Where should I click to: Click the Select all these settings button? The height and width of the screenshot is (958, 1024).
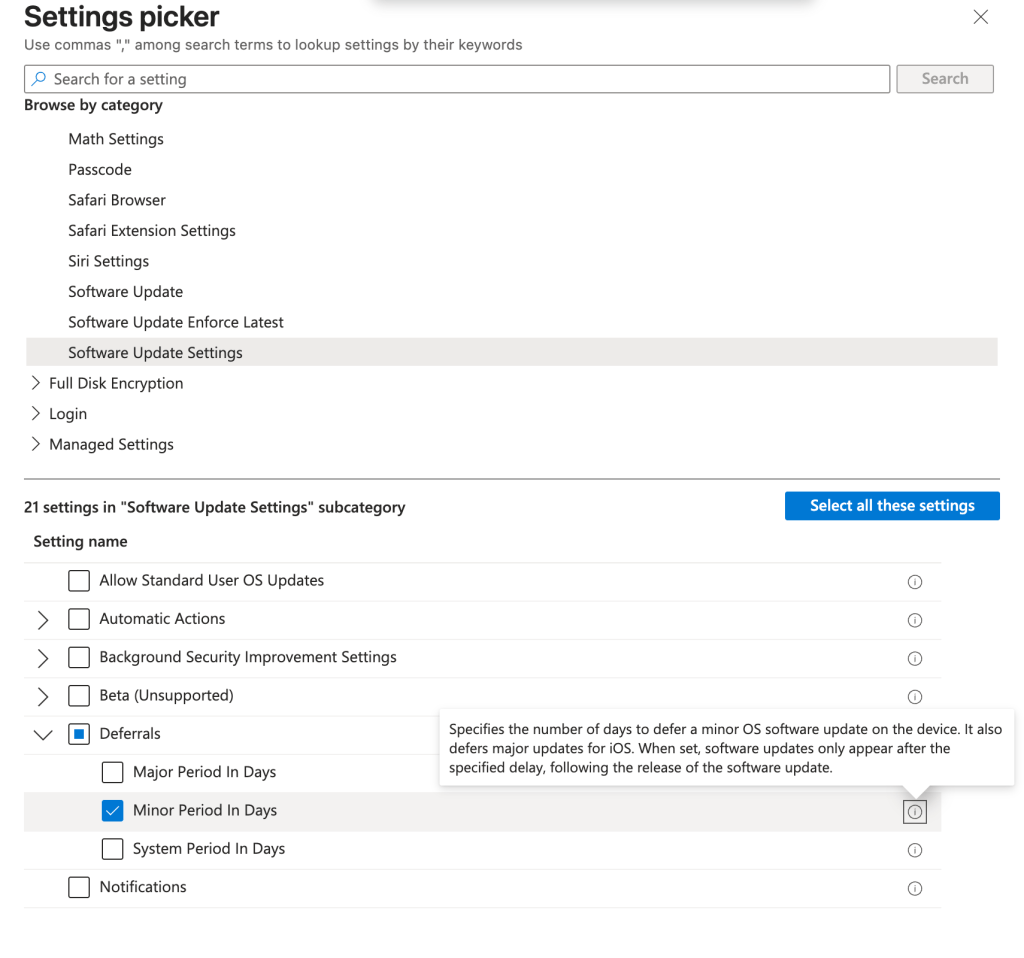click(891, 506)
